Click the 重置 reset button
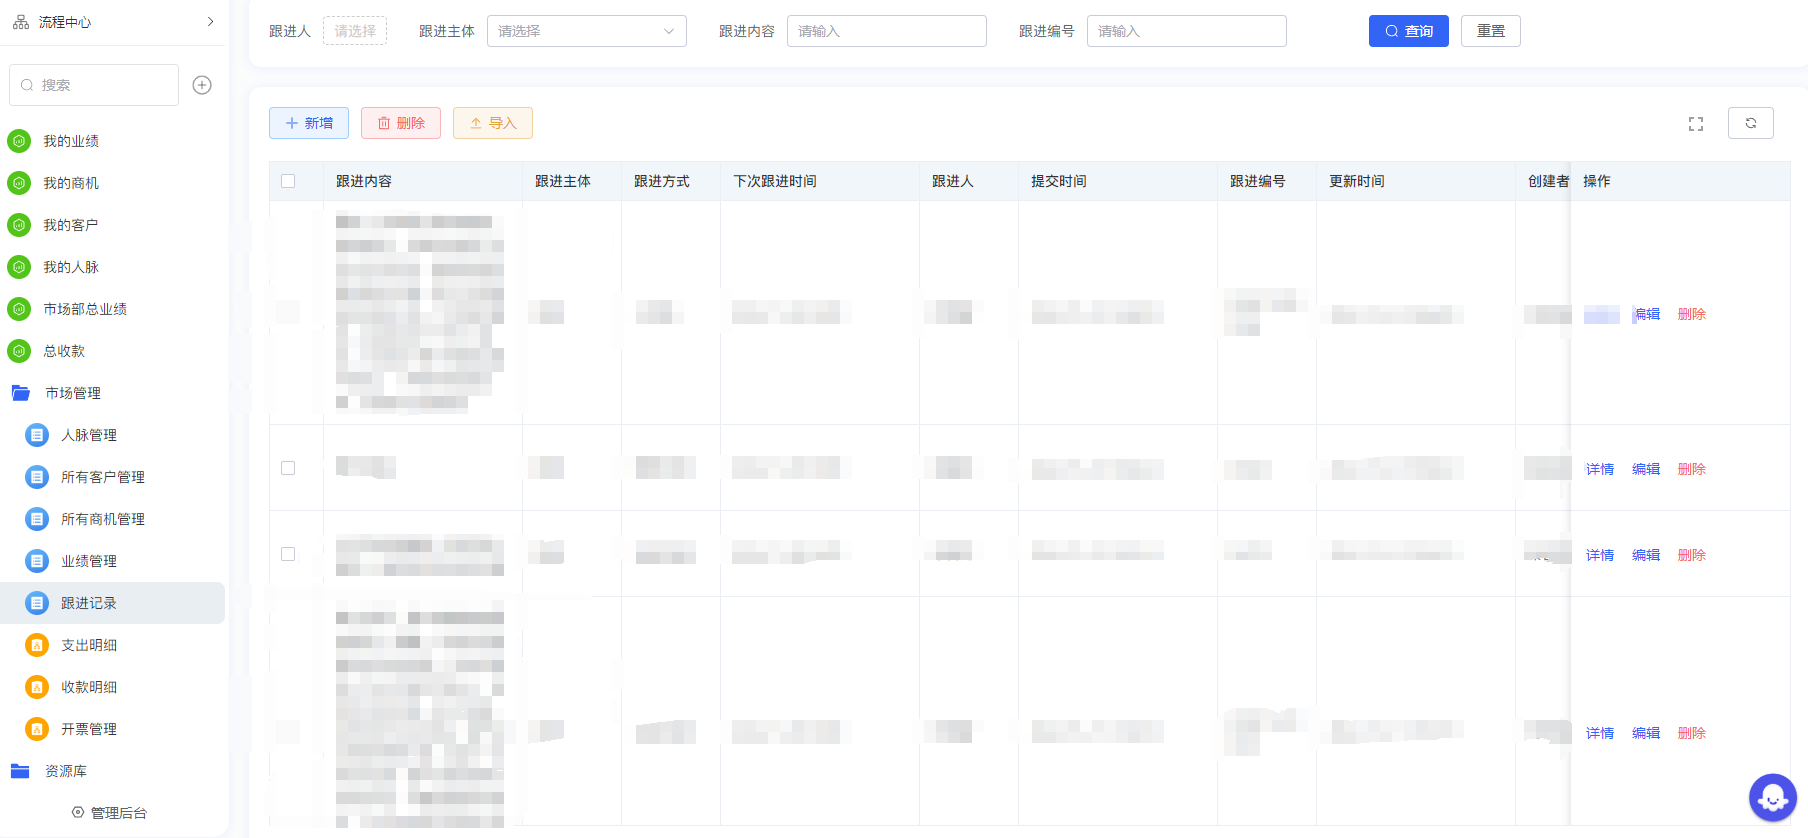 1491,31
